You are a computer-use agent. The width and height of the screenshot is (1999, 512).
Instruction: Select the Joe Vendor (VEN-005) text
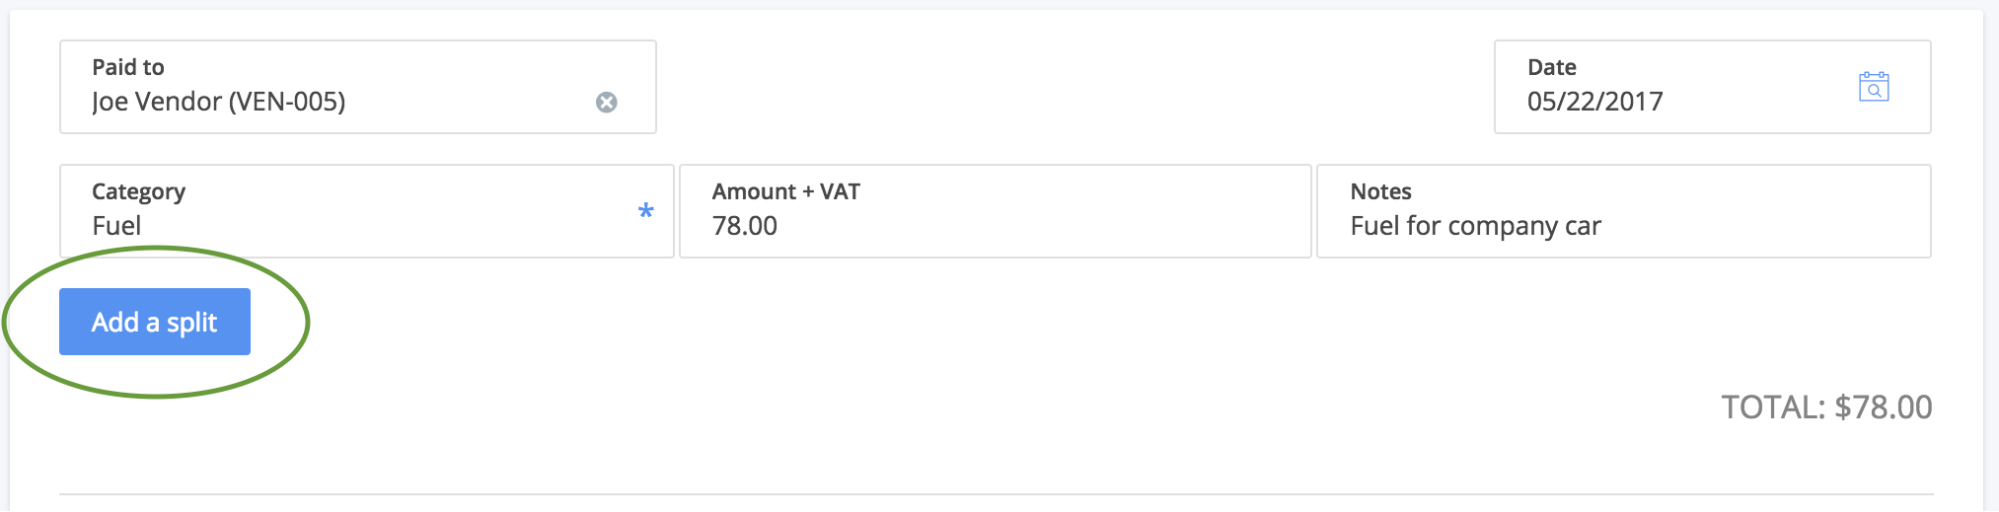point(219,102)
